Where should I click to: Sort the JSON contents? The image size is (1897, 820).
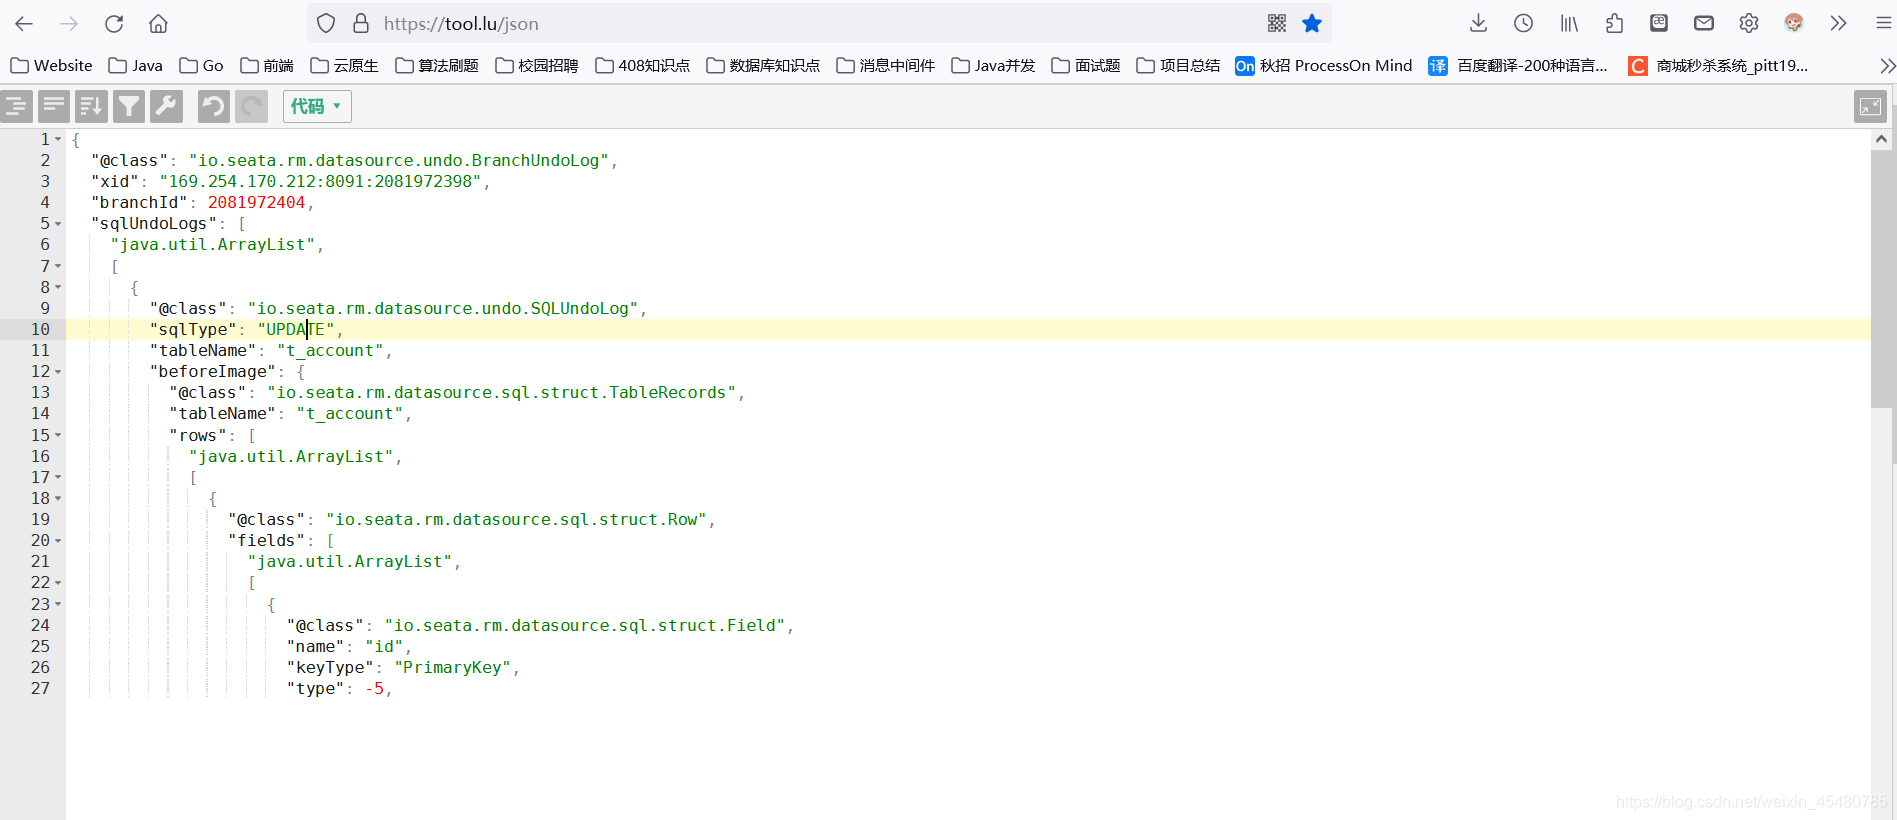click(x=91, y=106)
